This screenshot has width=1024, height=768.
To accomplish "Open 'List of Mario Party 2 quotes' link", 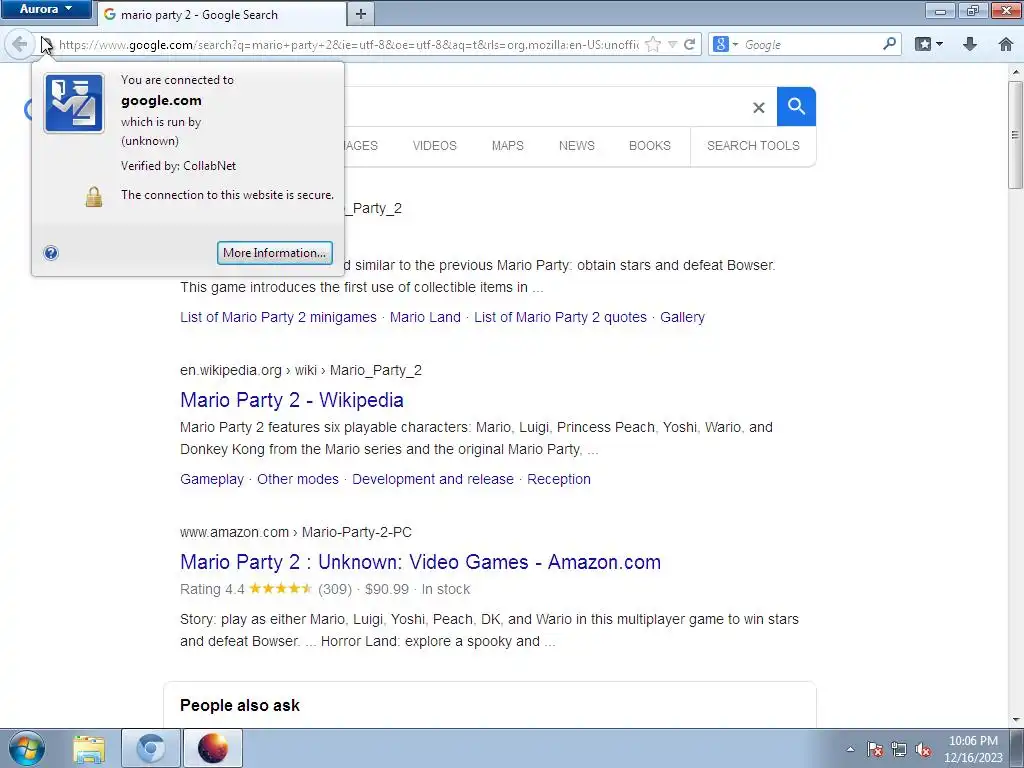I will 560,317.
